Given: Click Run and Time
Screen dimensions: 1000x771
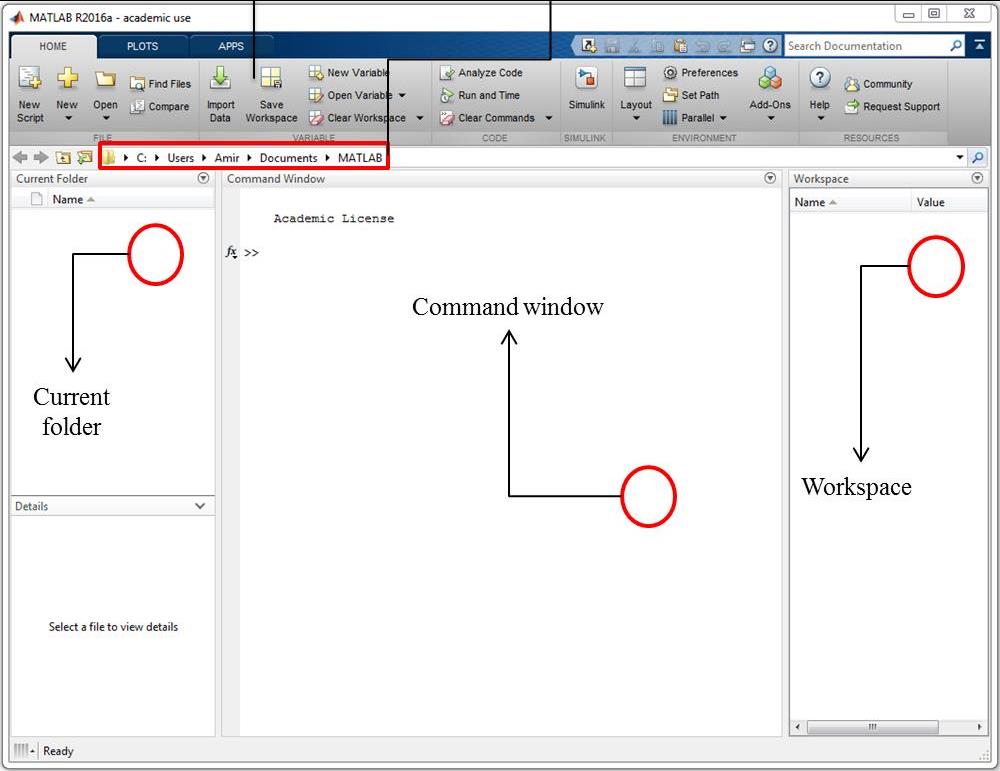Looking at the screenshot, I should [480, 95].
